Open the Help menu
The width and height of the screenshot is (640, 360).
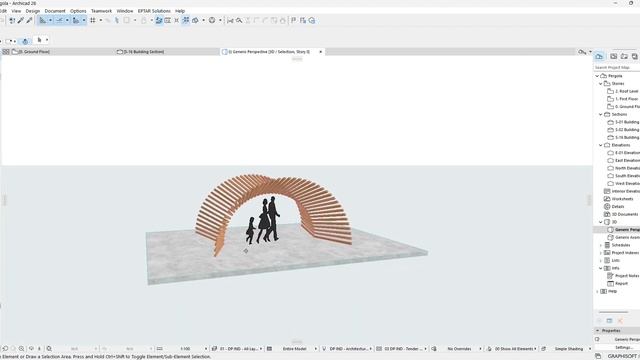click(180, 11)
